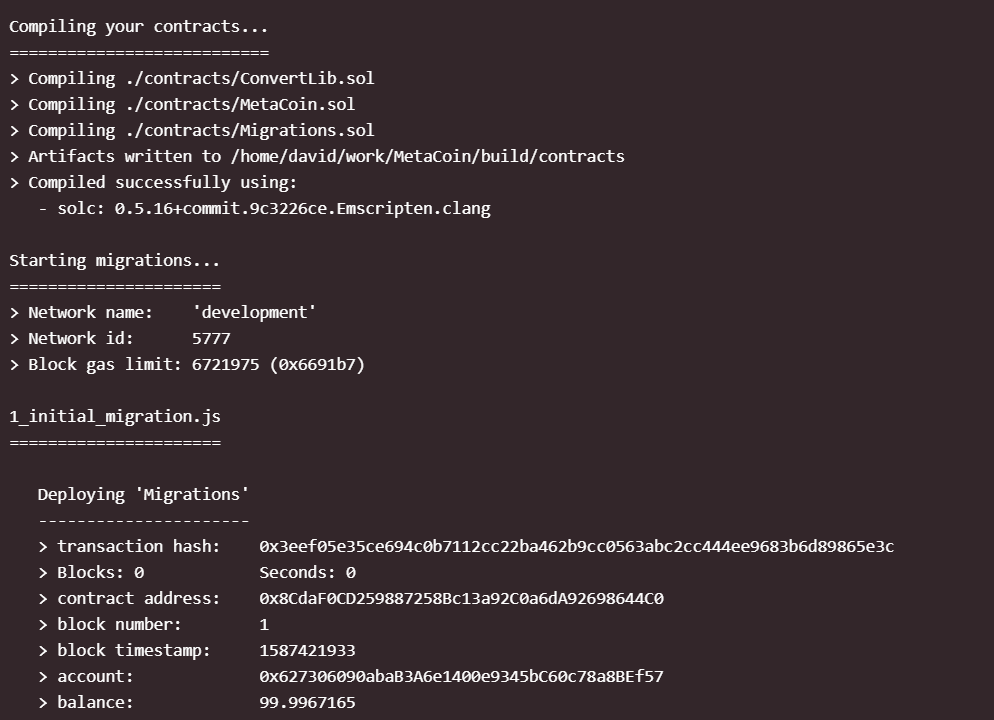Click the 'block number:' label
994x720 pixels.
click(119, 624)
